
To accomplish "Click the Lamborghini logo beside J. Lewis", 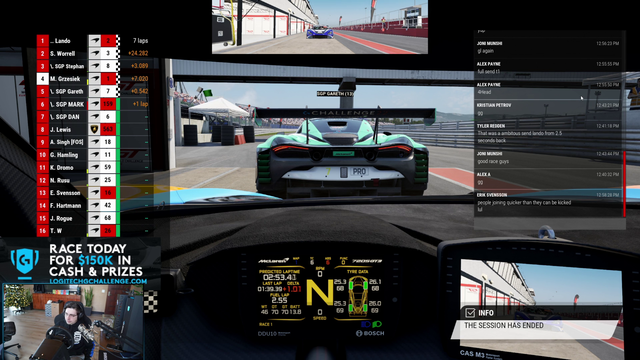I will (95, 129).
